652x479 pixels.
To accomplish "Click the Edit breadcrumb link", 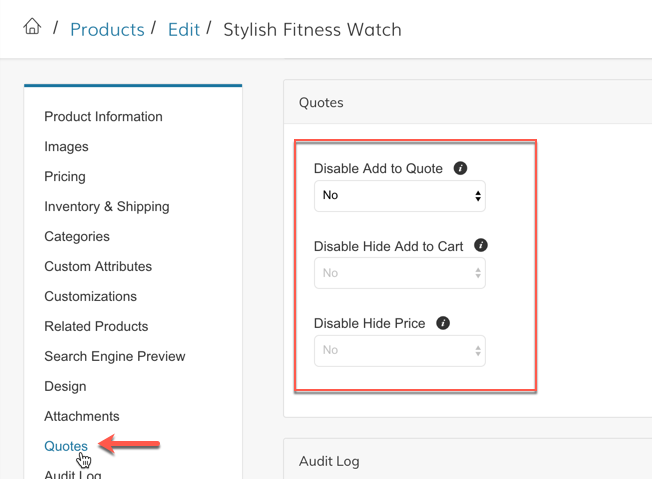I will 184,29.
